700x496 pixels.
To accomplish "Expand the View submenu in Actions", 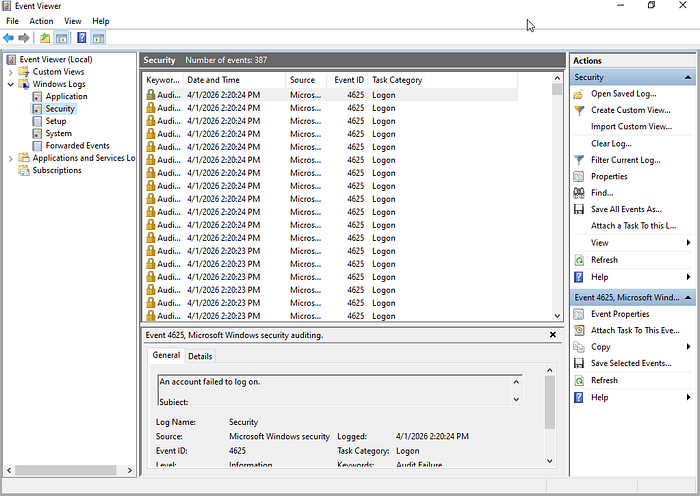I will 688,242.
